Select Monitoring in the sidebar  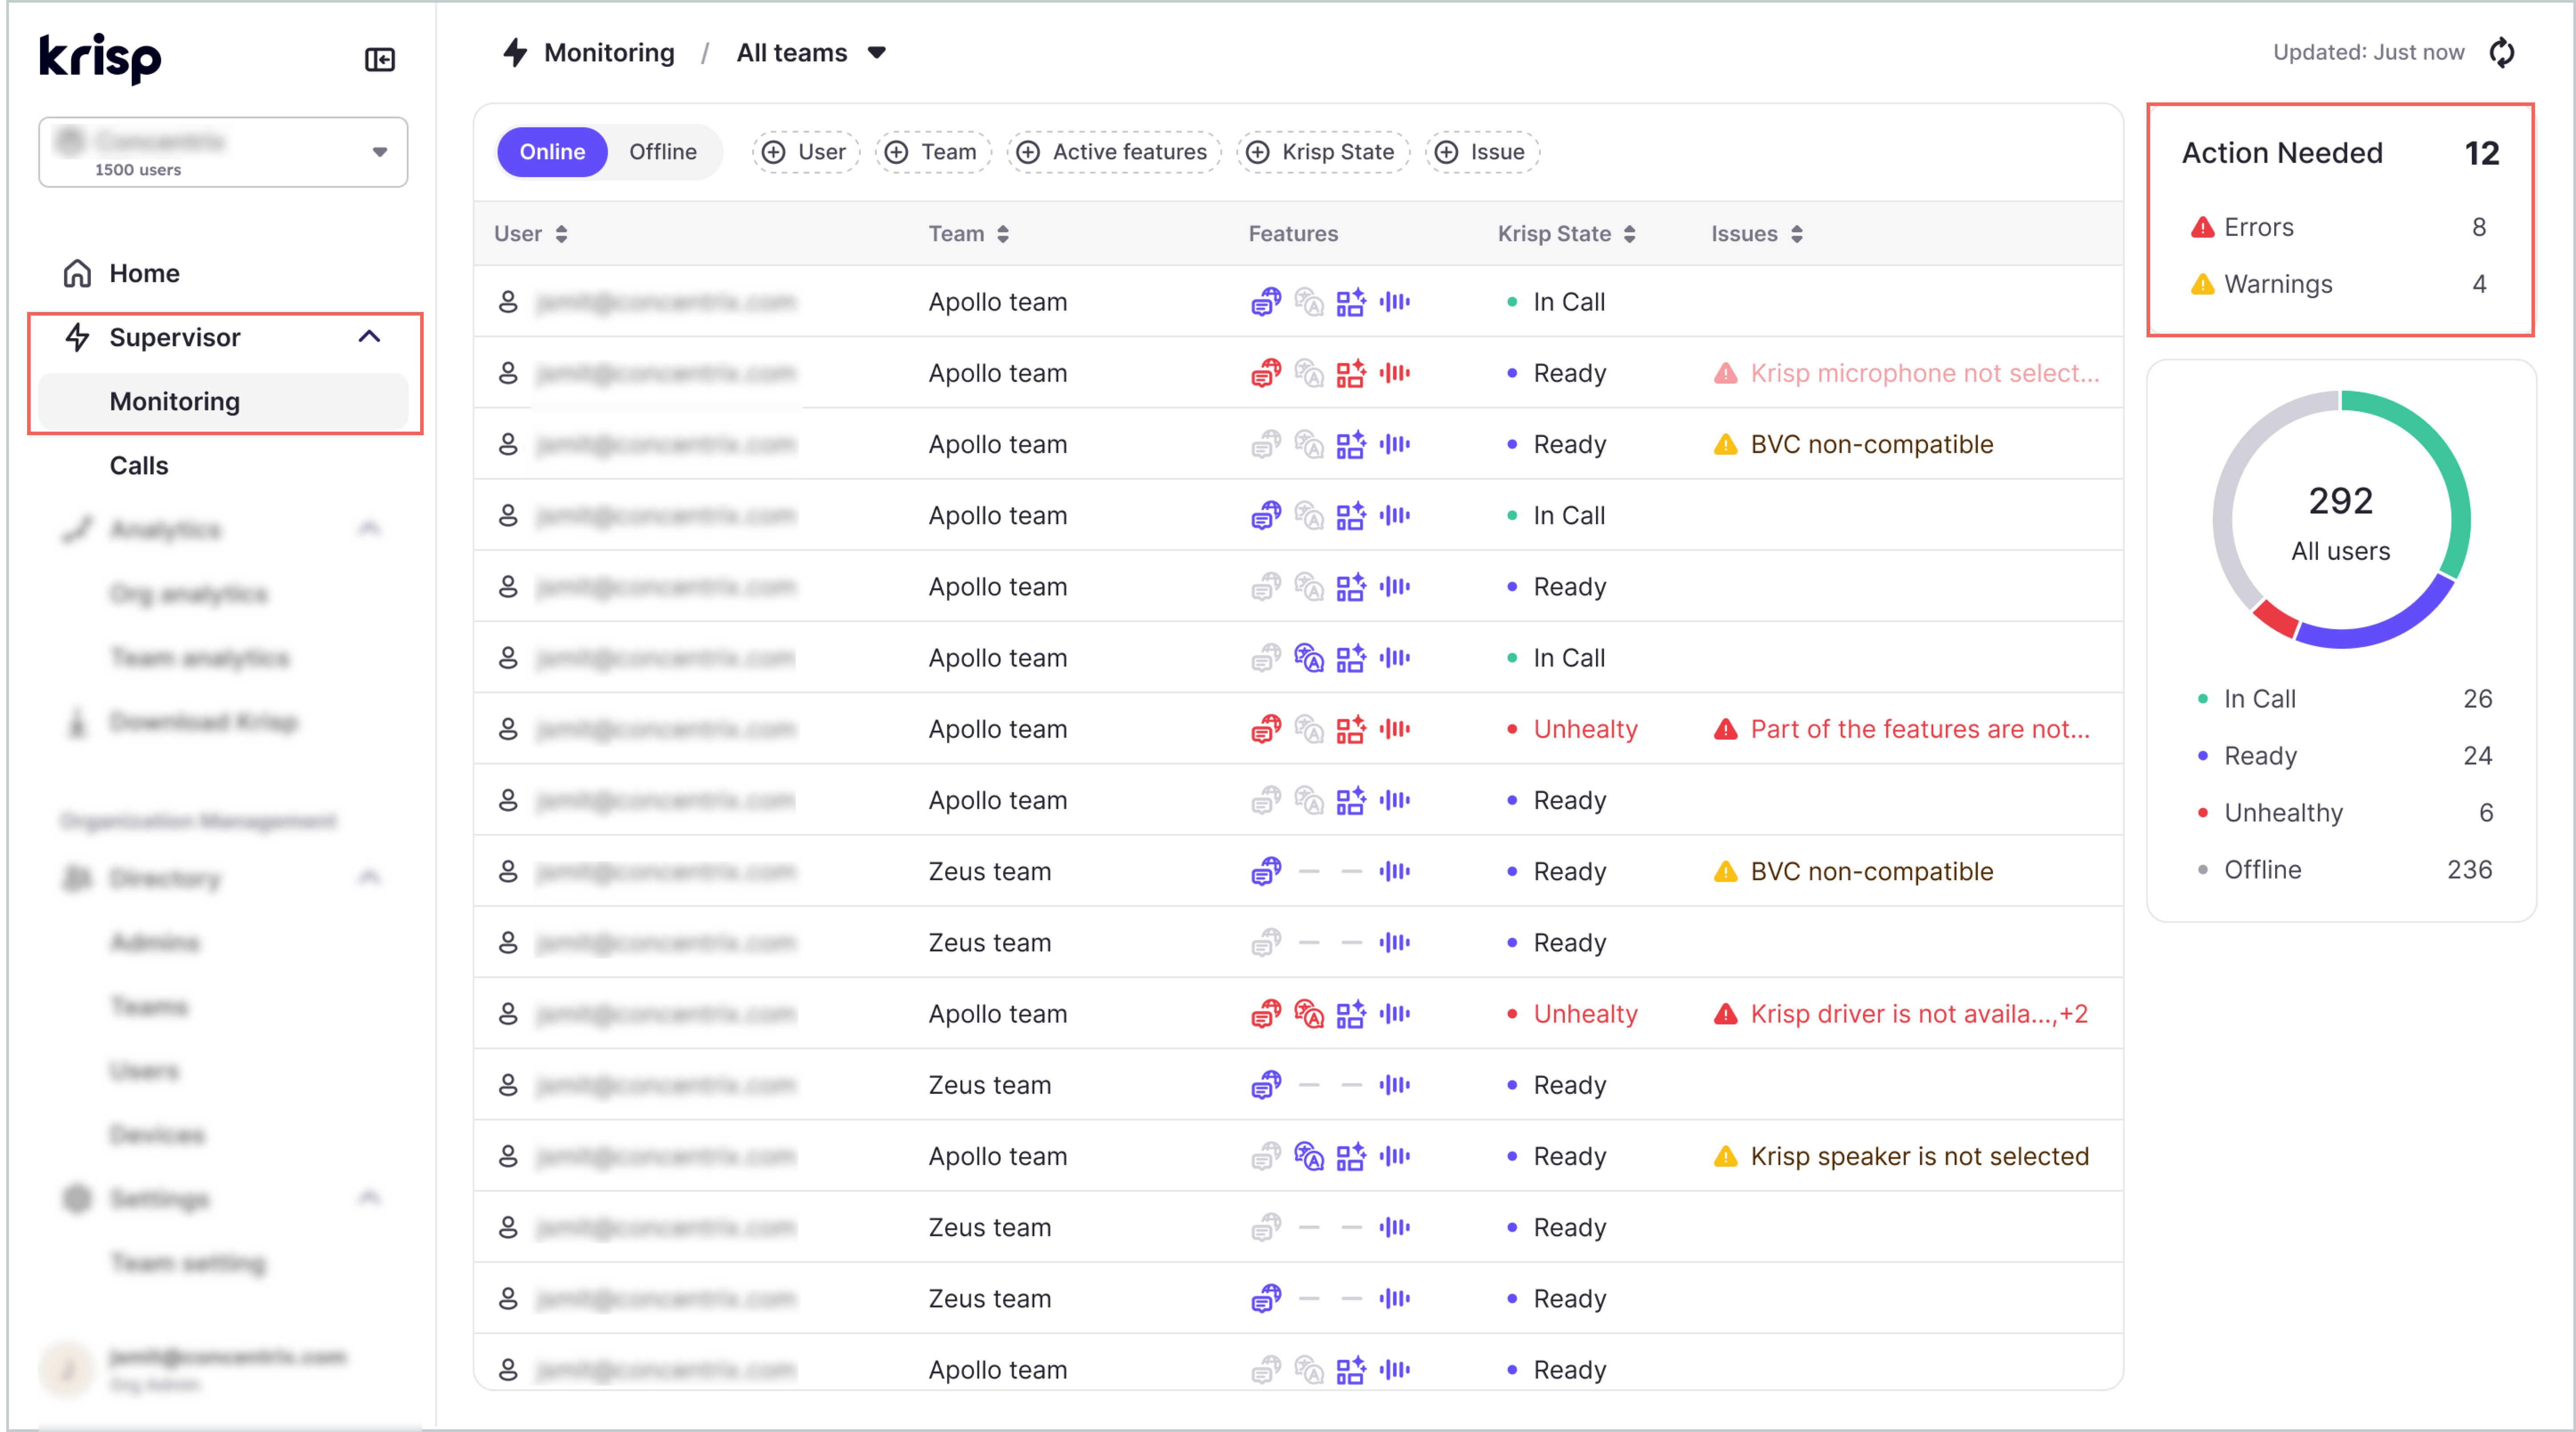click(223, 401)
